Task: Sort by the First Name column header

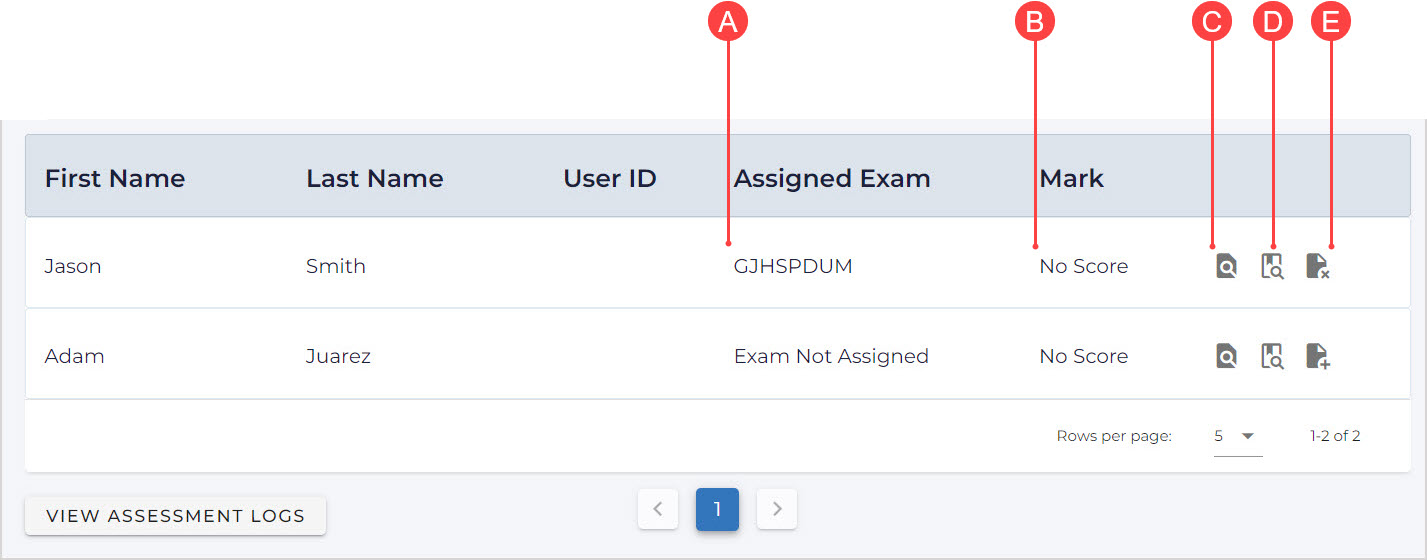Action: (x=115, y=179)
